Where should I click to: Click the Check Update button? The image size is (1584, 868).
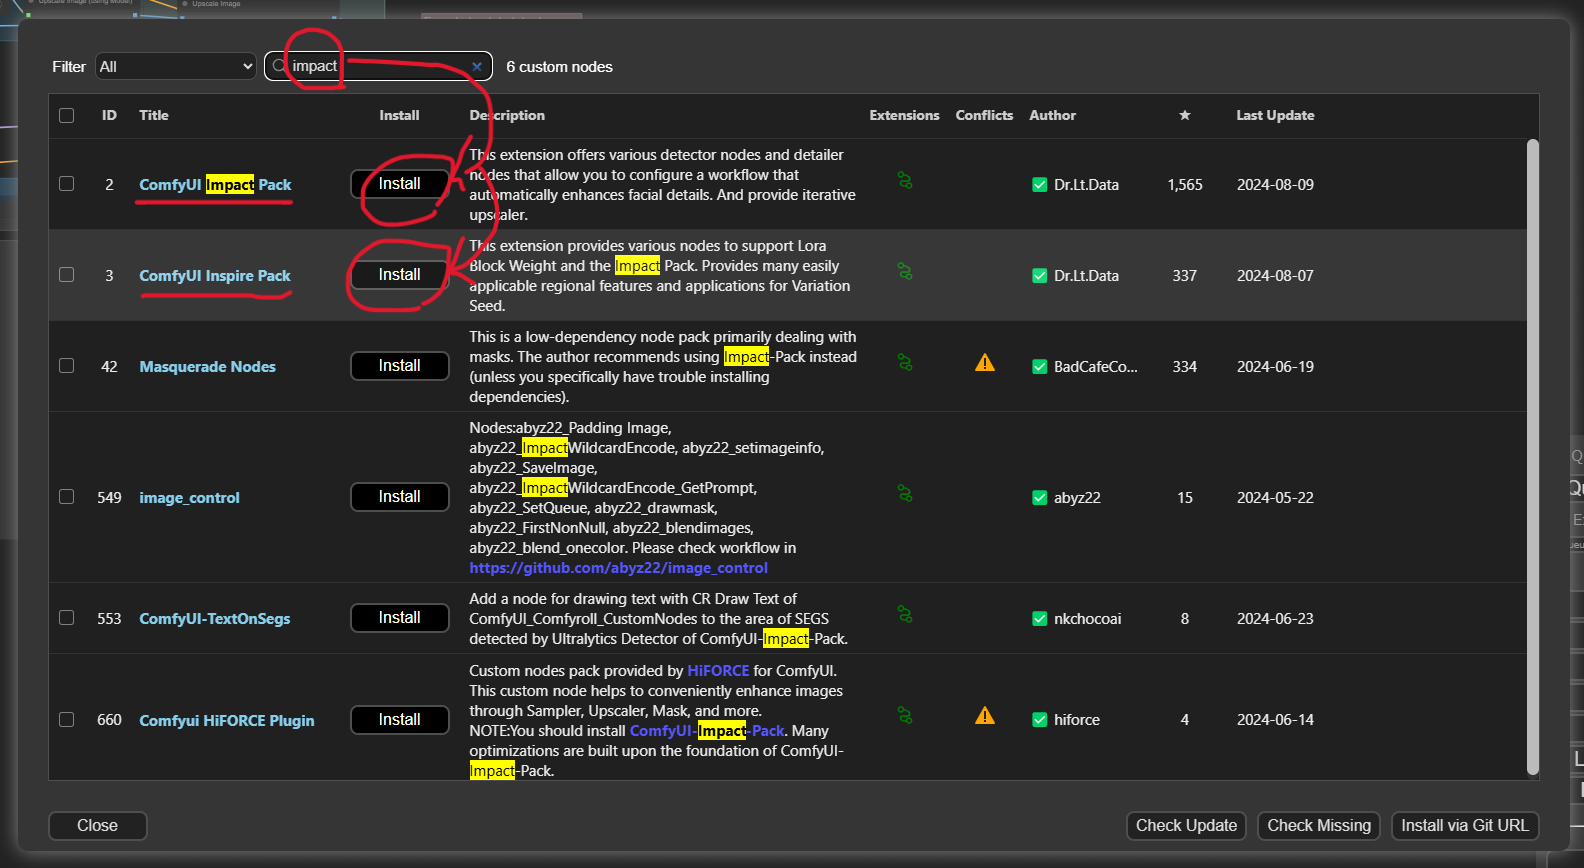click(1186, 826)
